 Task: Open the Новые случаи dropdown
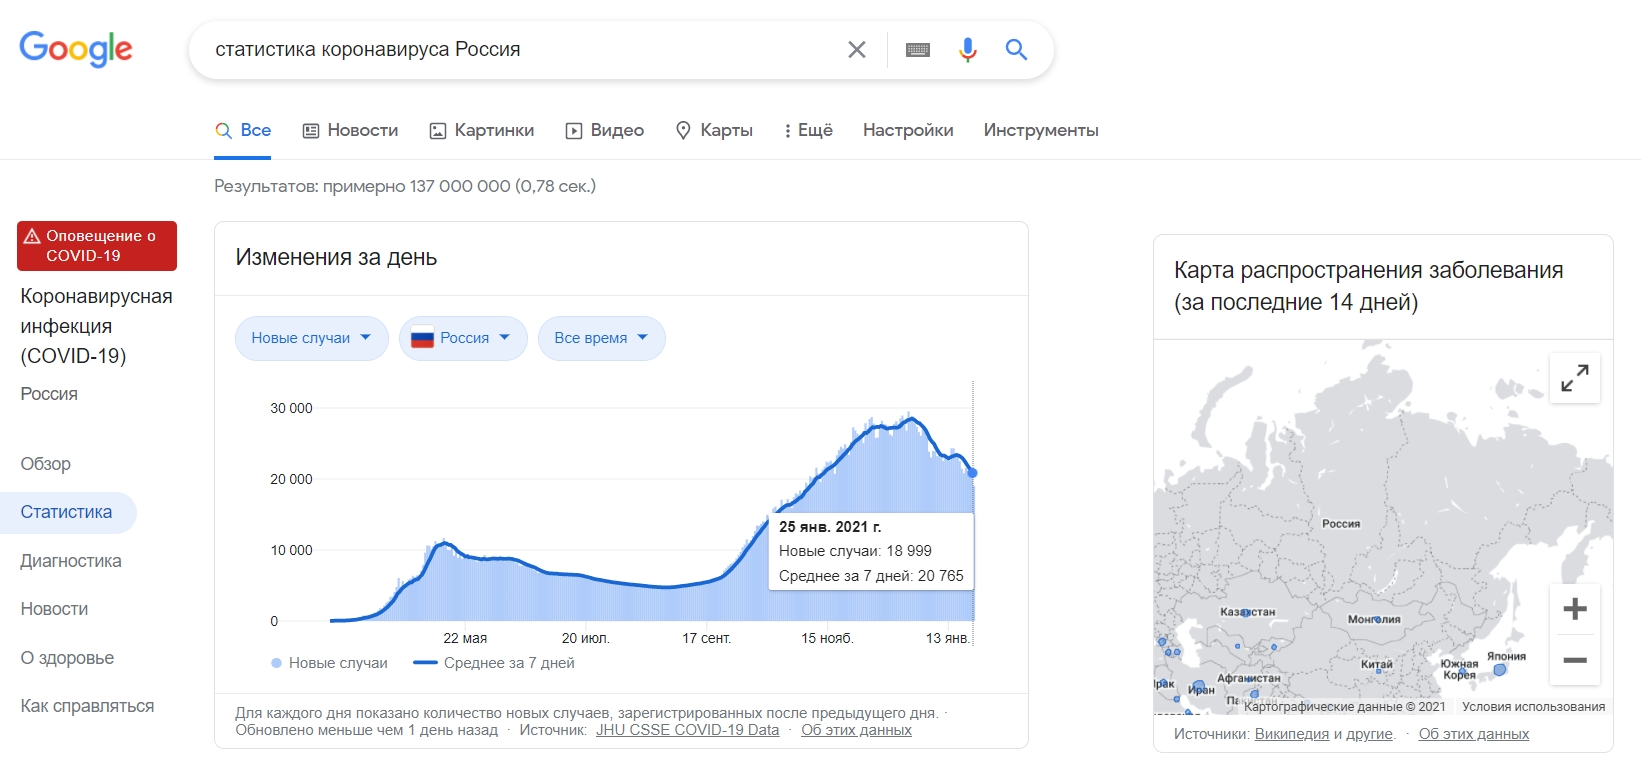[x=311, y=338]
